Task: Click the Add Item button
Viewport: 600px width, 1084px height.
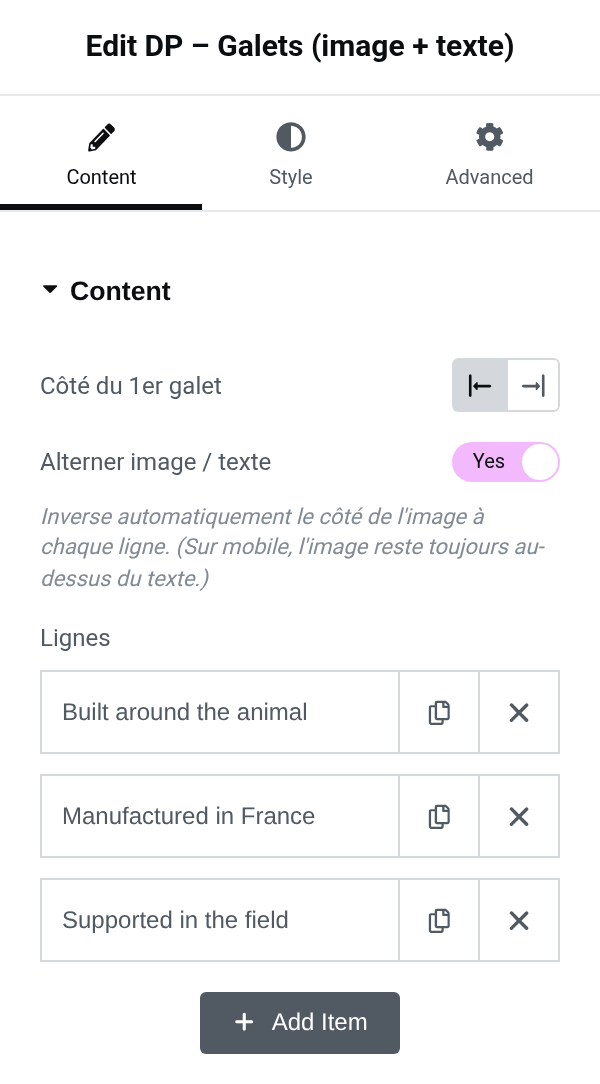Action: point(300,1022)
